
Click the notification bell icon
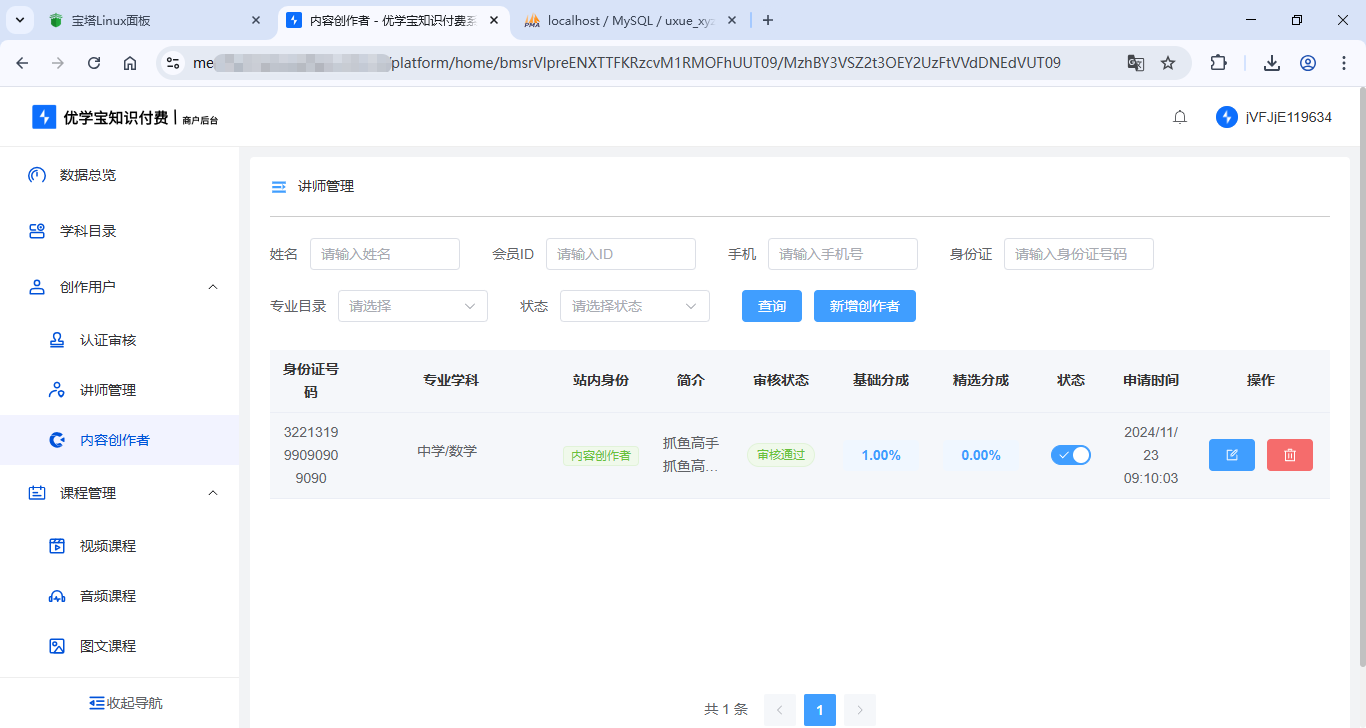coord(1180,118)
